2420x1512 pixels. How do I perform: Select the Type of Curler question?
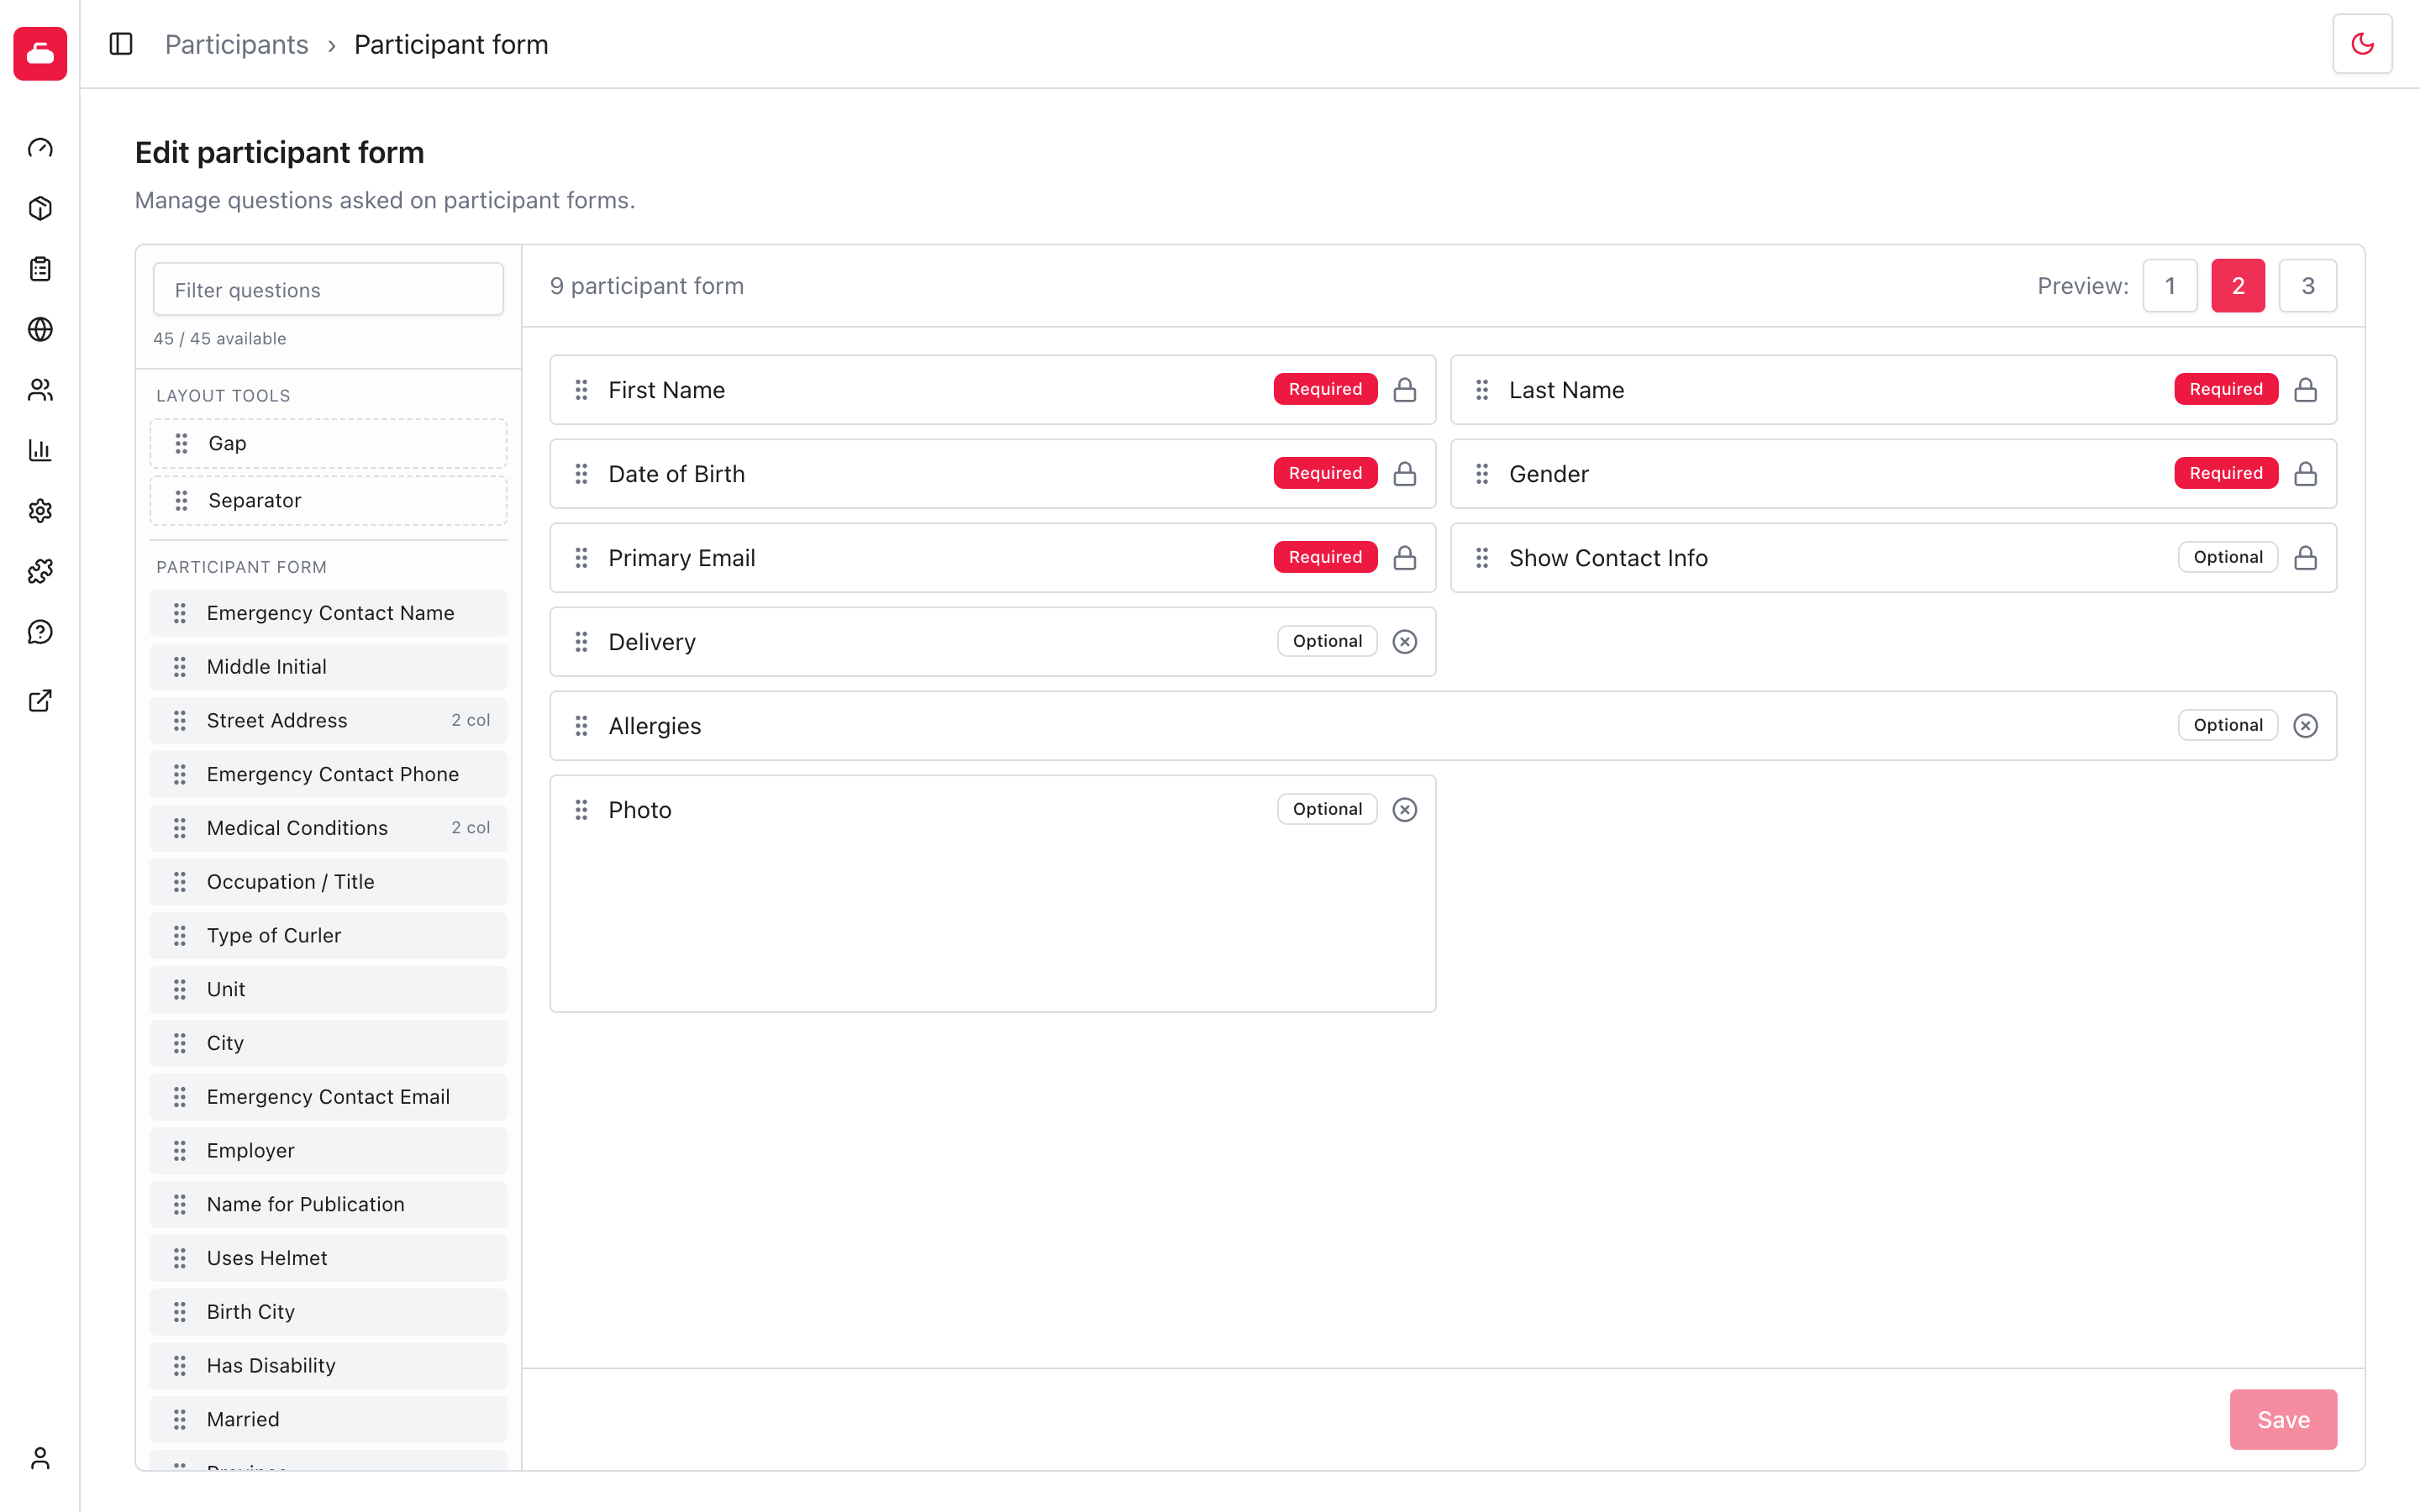point(328,936)
